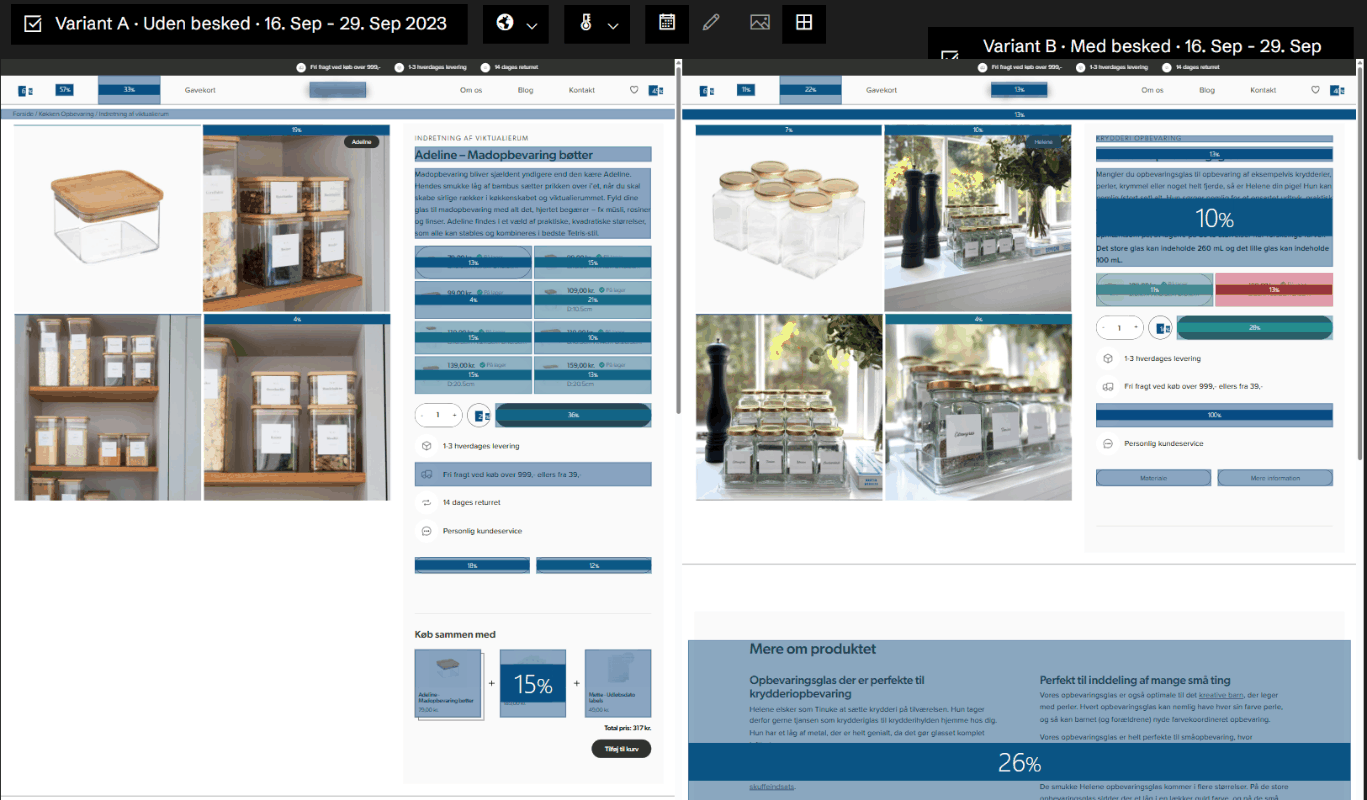Click the single bamboo-lid container image

pyautogui.click(x=108, y=218)
